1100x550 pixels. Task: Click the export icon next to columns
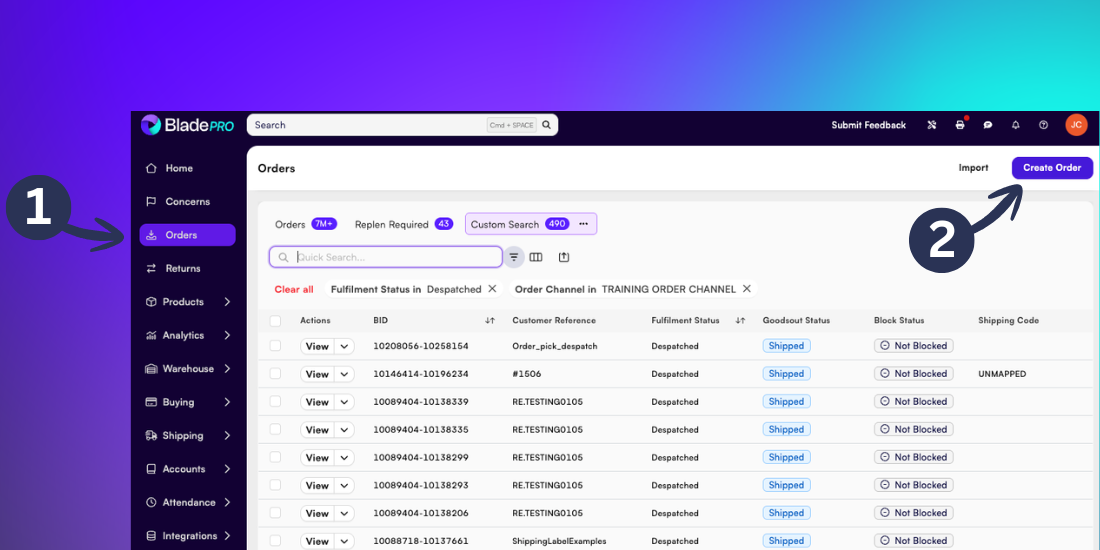tap(564, 257)
